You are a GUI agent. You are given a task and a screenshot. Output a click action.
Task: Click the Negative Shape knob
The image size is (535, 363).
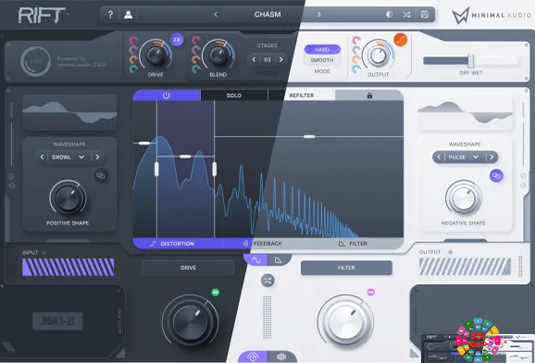(x=463, y=199)
